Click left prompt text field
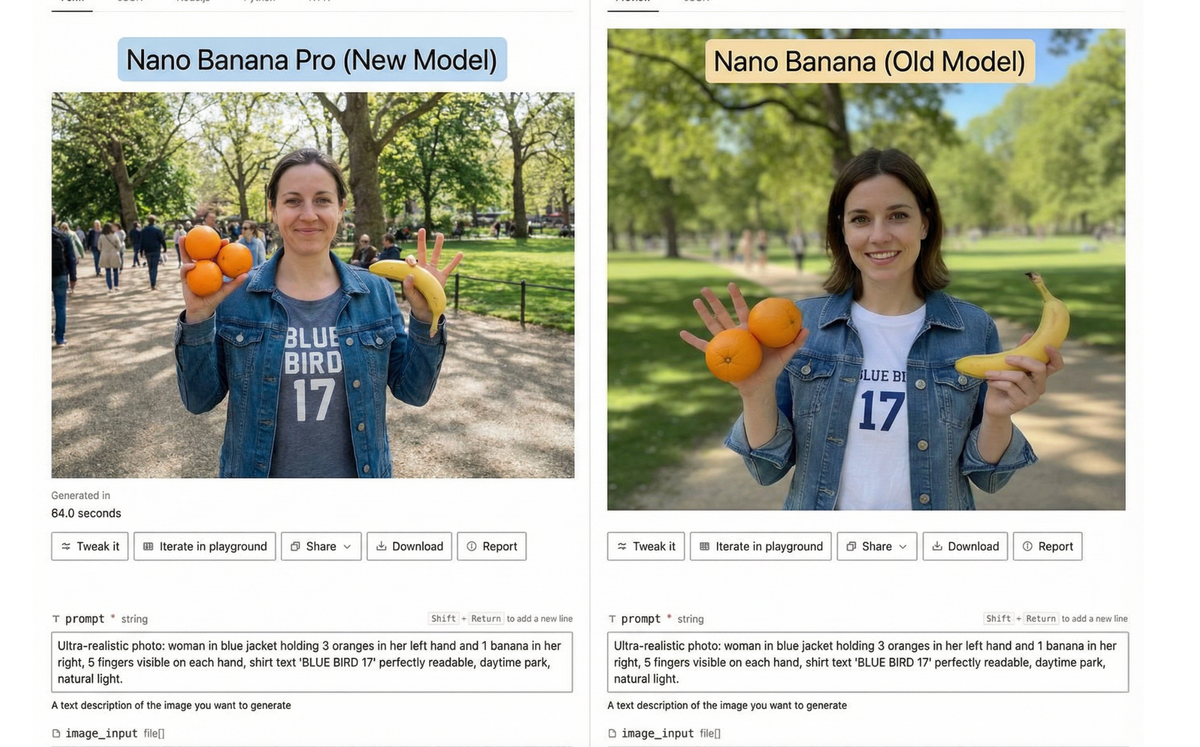The height and width of the screenshot is (747, 1200). tap(312, 662)
